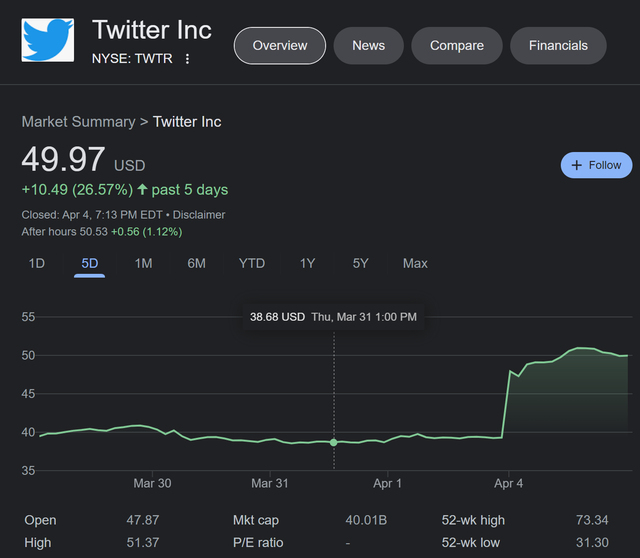This screenshot has width=640, height=558.
Task: Switch chart to 1M range
Action: [x=144, y=263]
